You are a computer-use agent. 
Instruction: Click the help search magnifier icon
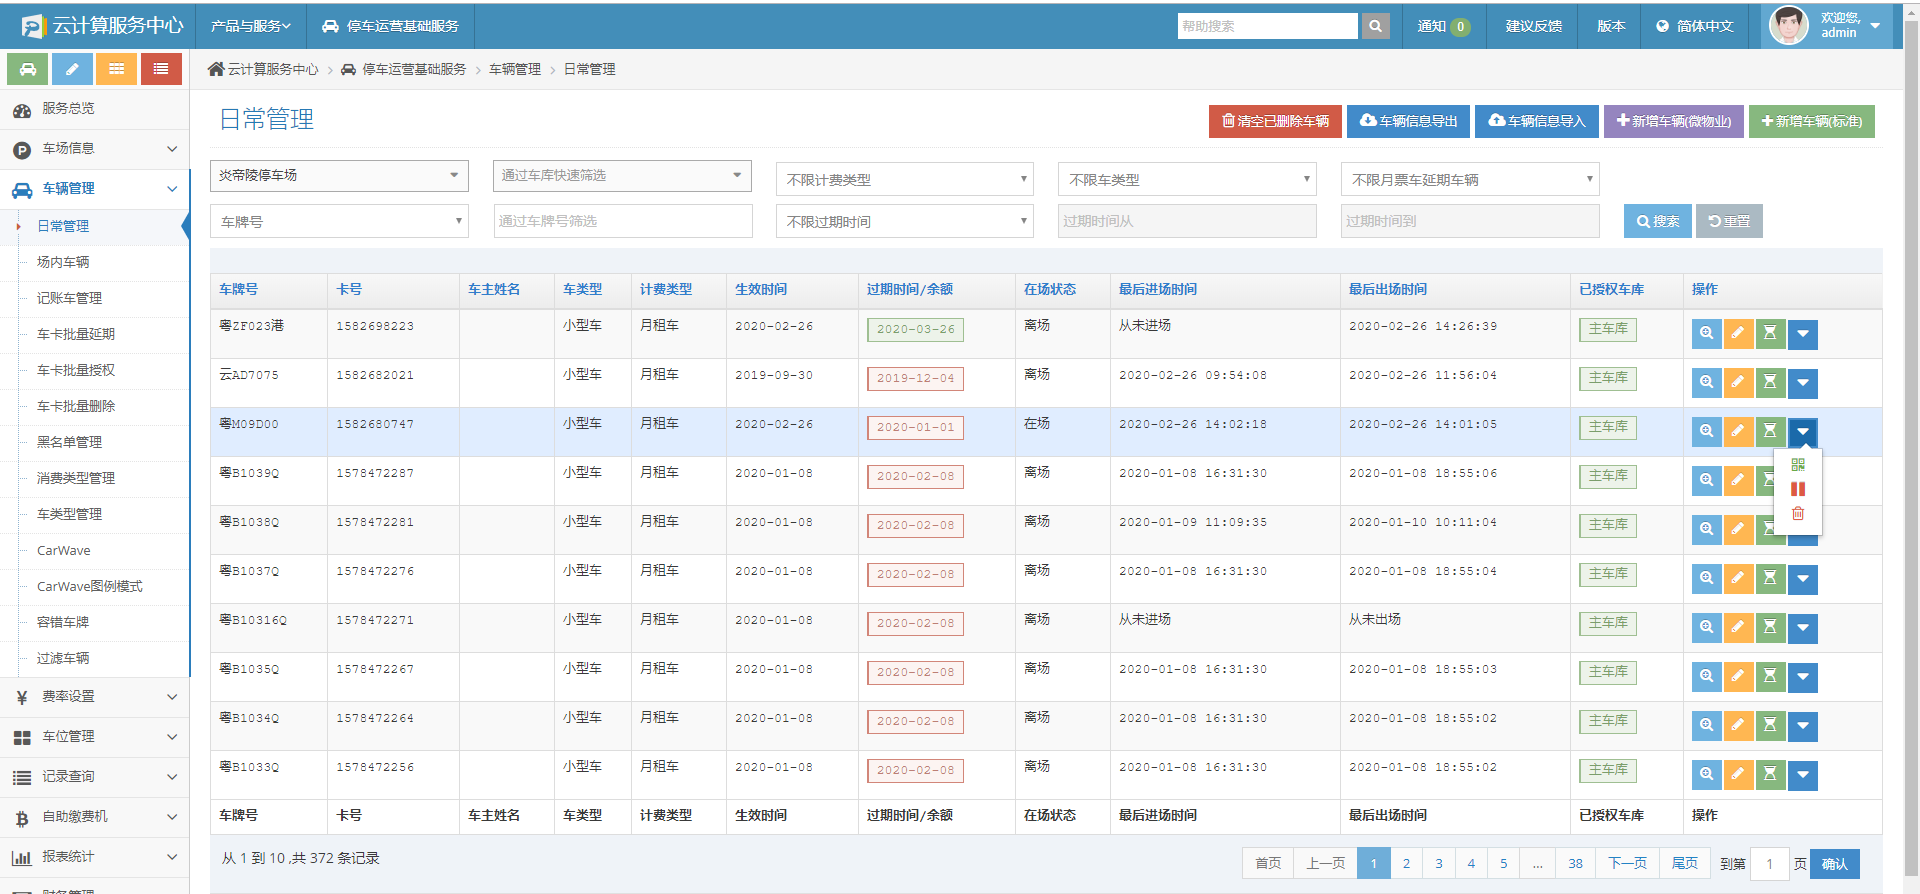coord(1375,26)
